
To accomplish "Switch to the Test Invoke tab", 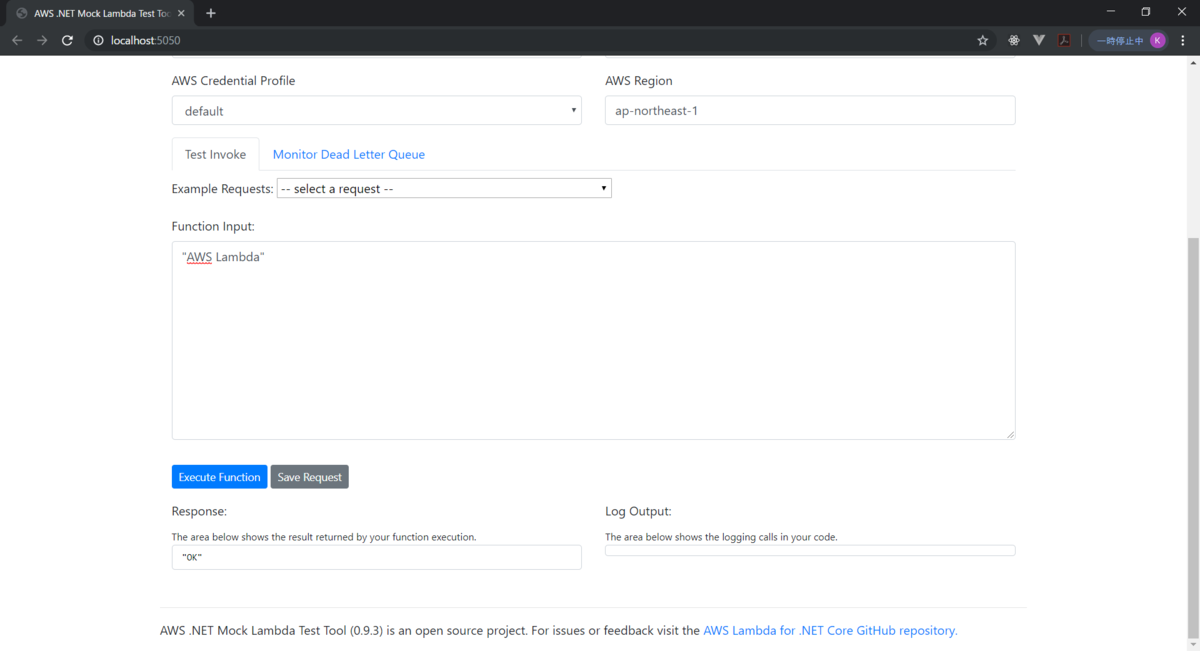I will click(215, 154).
